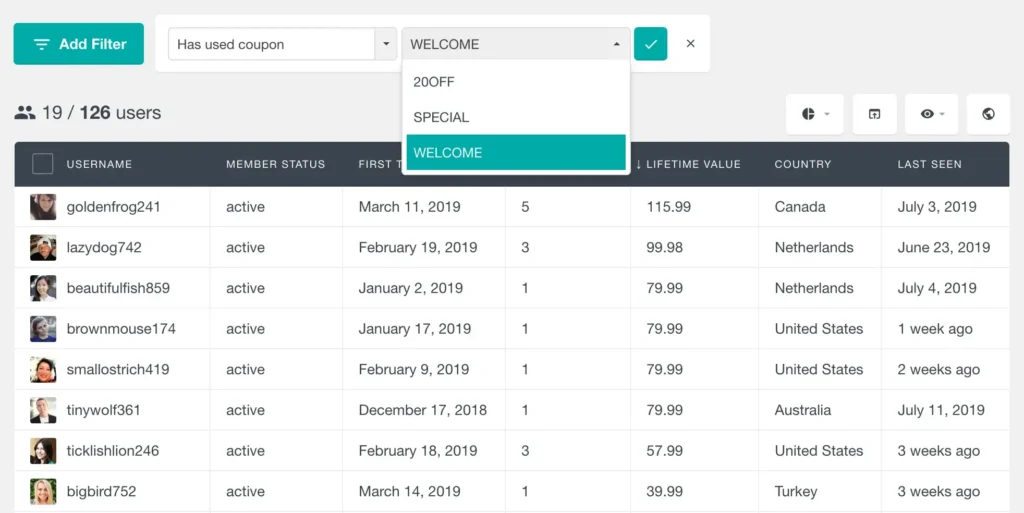1024x513 pixels.
Task: Open user beautifulfish859 profile
Action: tap(118, 288)
